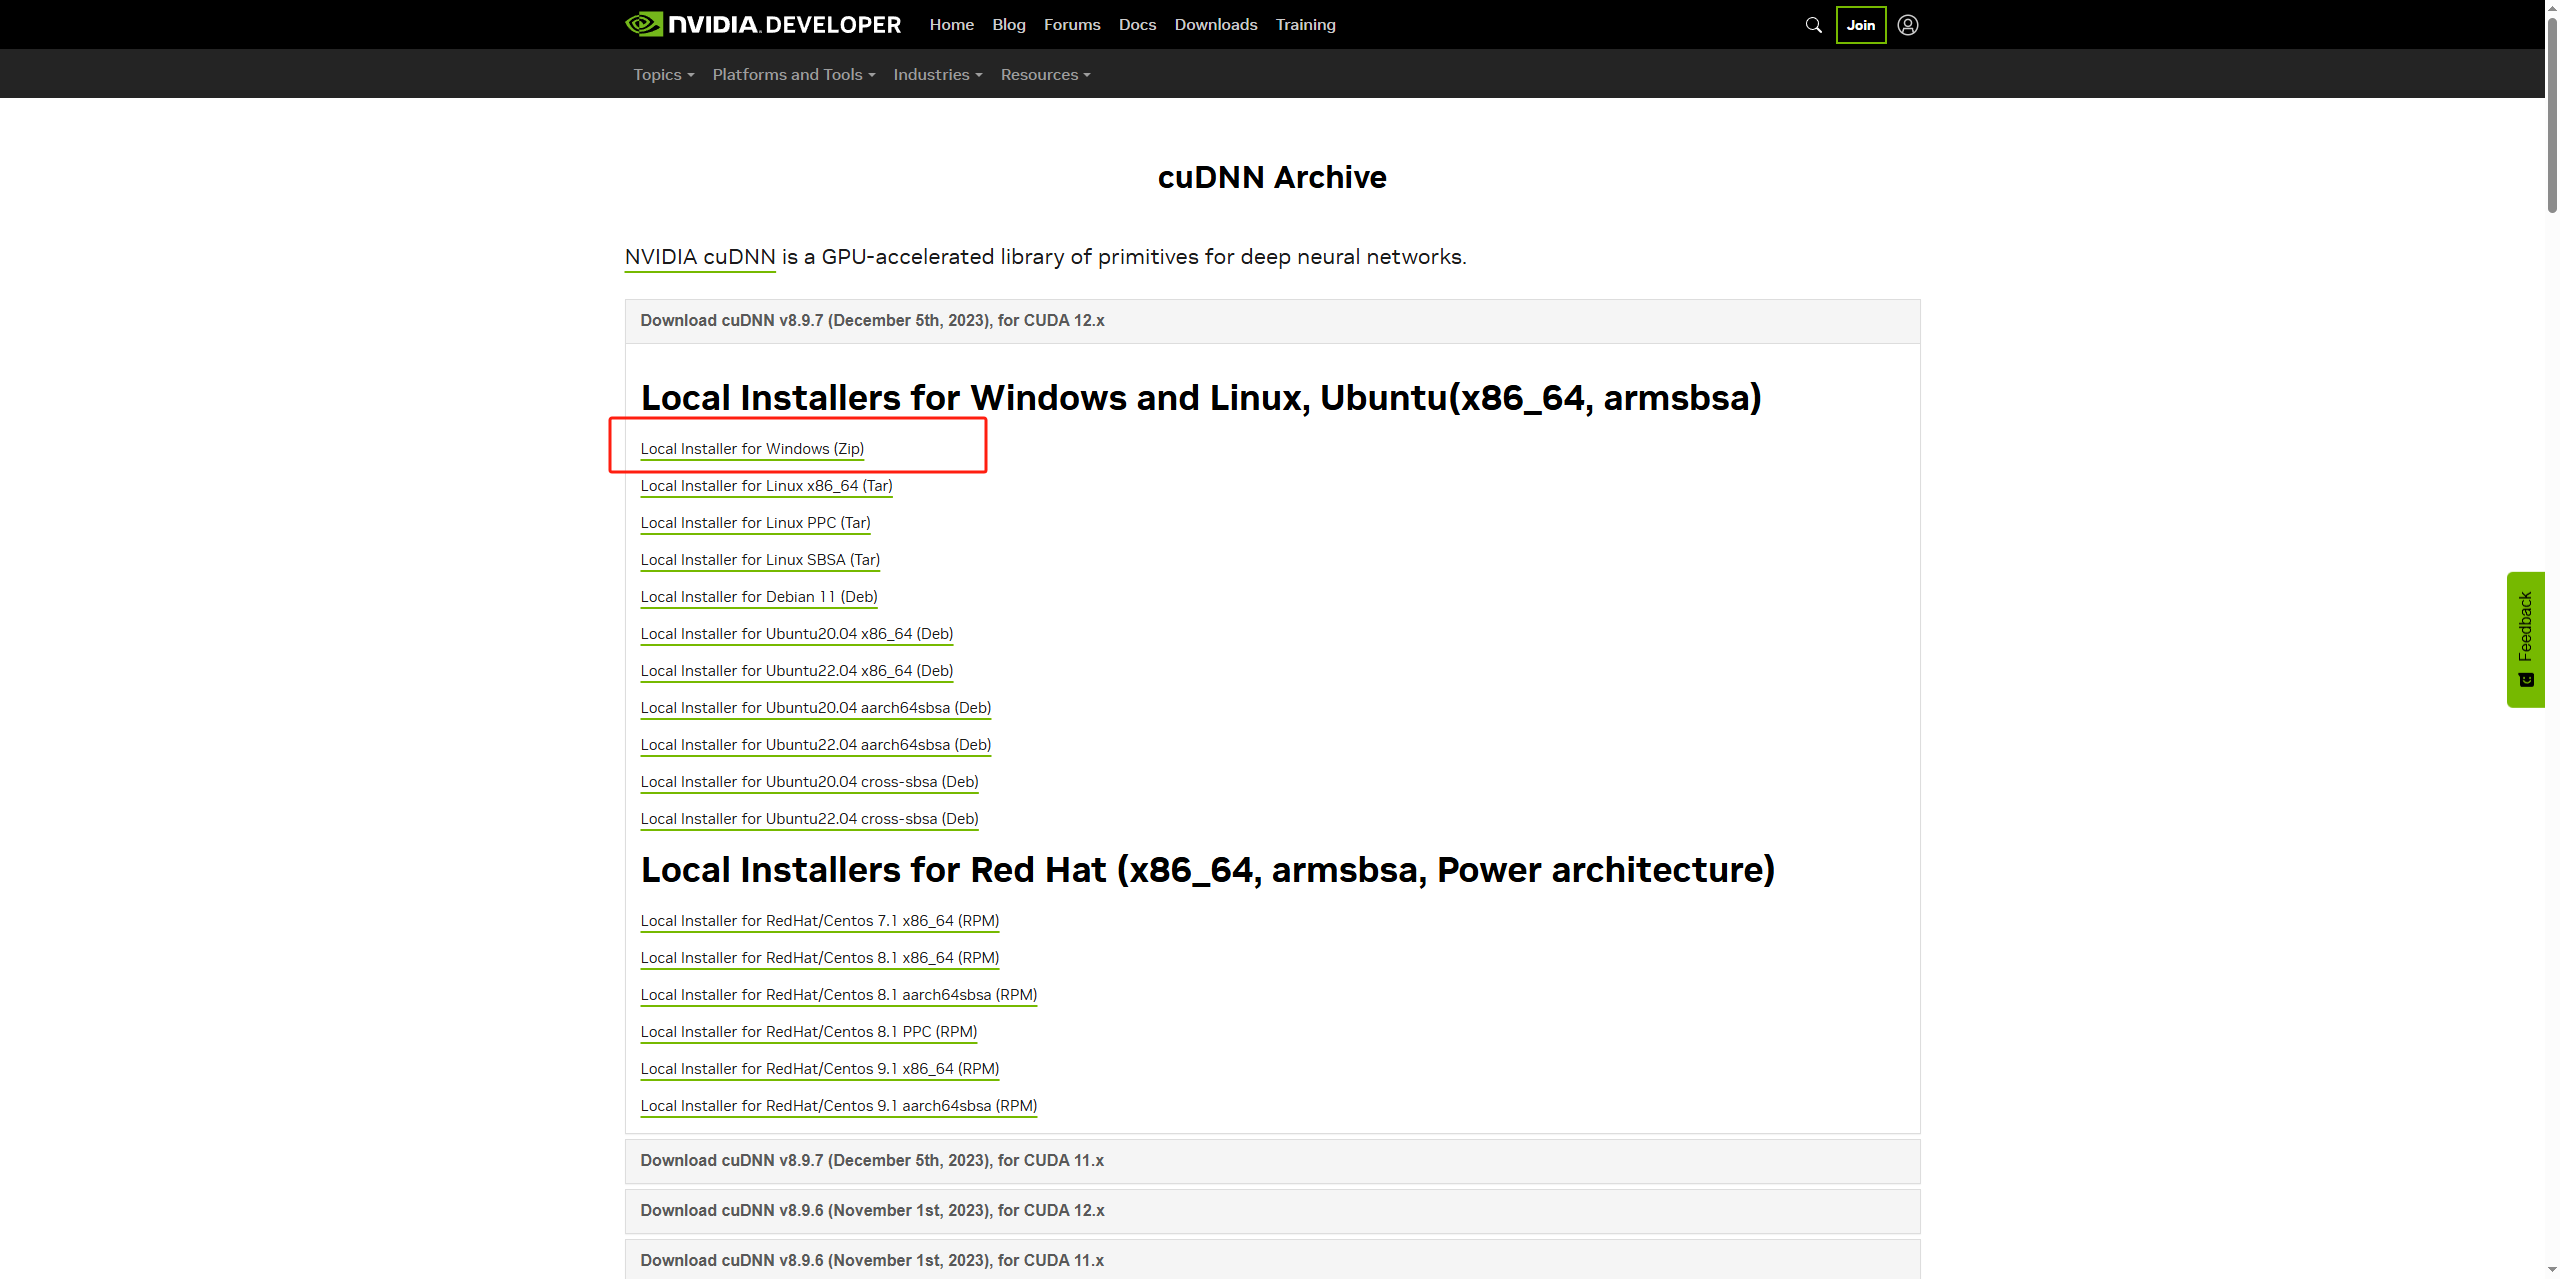This screenshot has width=2560, height=1279.
Task: Download Local Installer for Linux x86_64 (Tar)
Action: tap(766, 486)
